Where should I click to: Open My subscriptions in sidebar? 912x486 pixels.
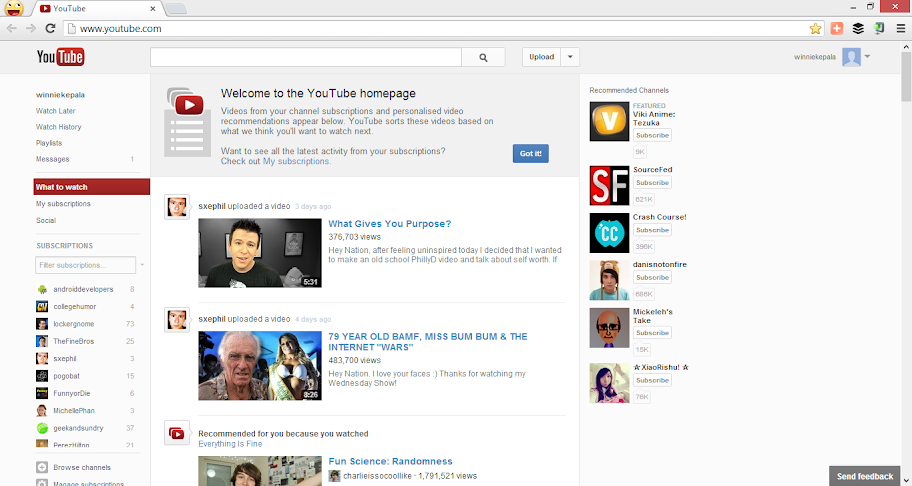point(63,204)
